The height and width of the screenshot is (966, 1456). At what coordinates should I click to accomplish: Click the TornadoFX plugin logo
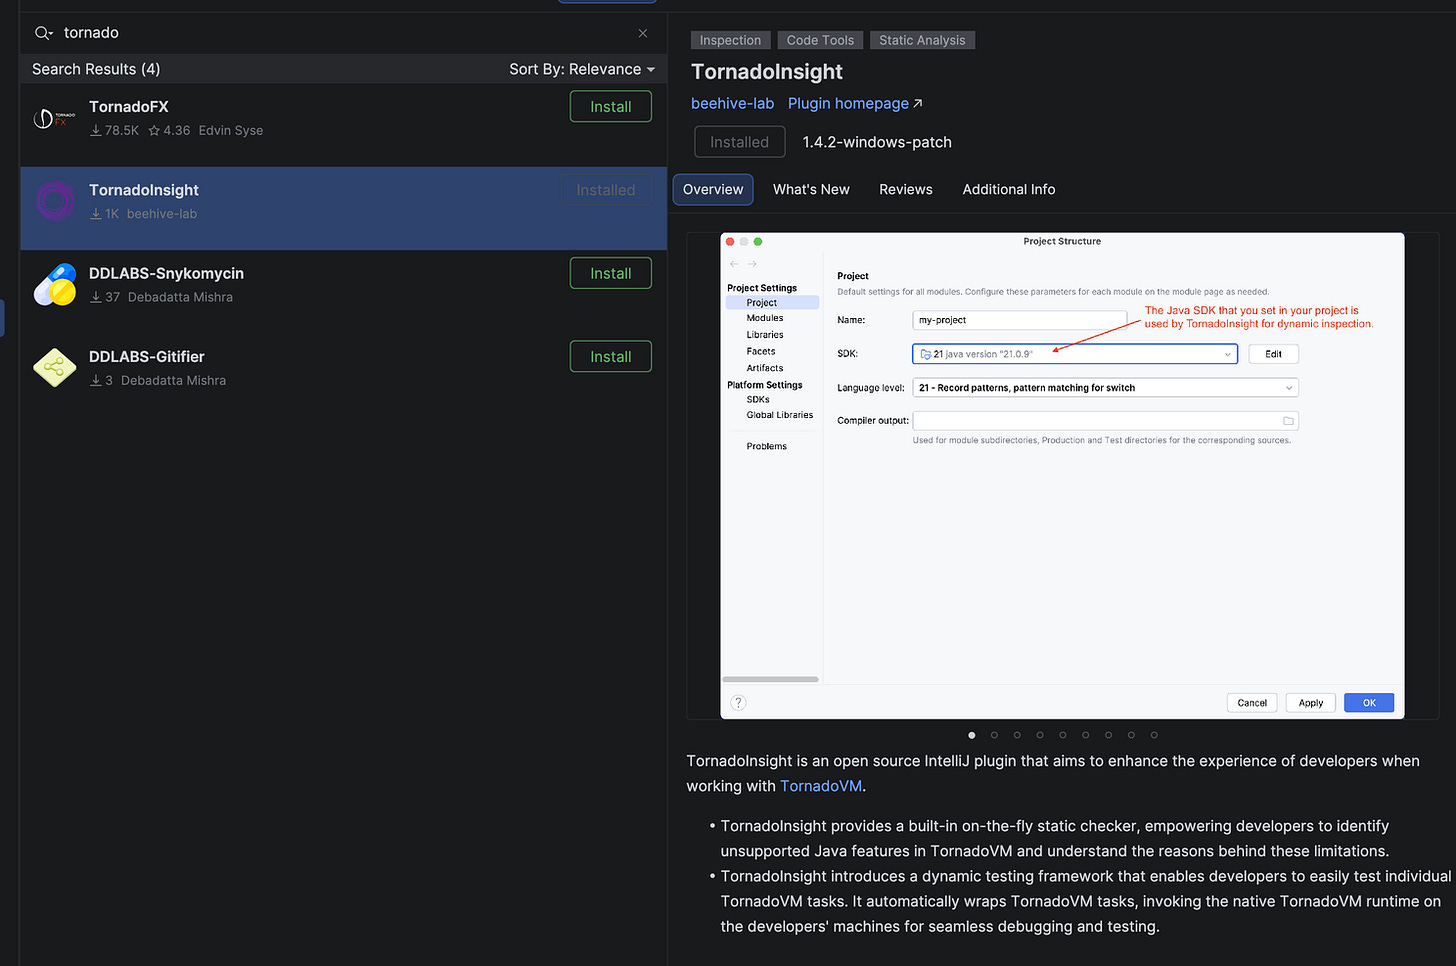coord(55,119)
